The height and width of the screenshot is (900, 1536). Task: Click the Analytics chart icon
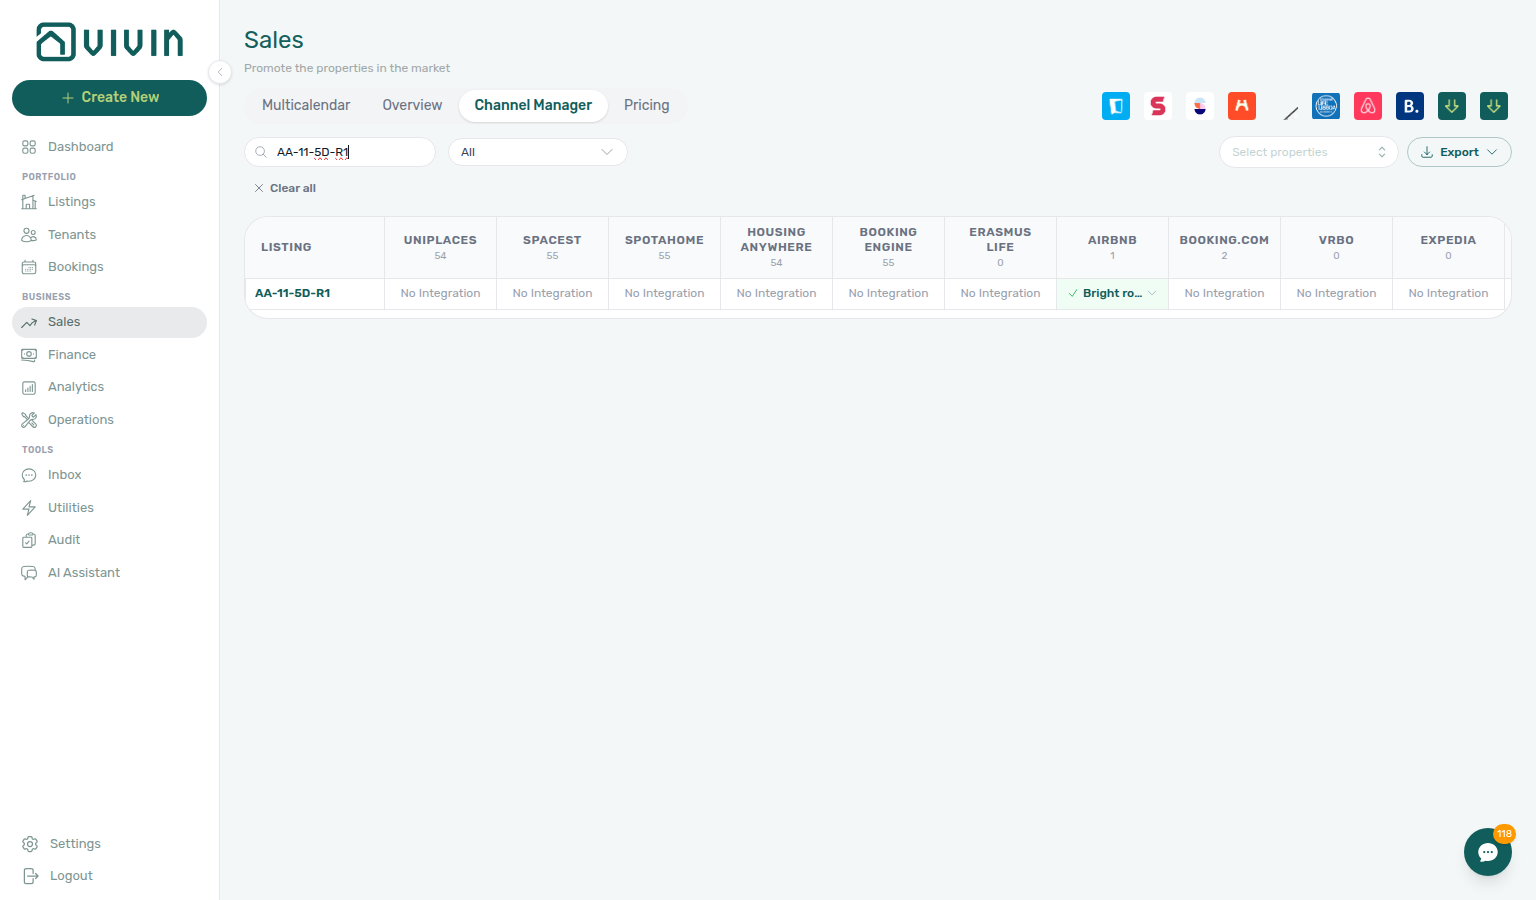point(29,387)
